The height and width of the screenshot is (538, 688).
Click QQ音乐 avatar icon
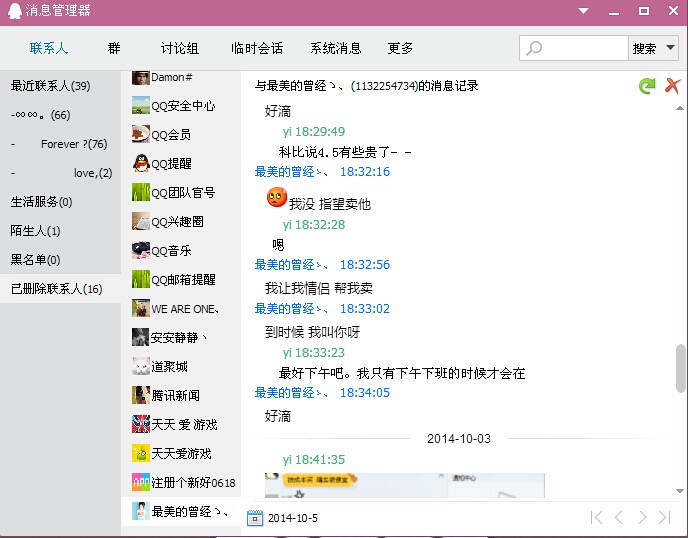tap(140, 251)
